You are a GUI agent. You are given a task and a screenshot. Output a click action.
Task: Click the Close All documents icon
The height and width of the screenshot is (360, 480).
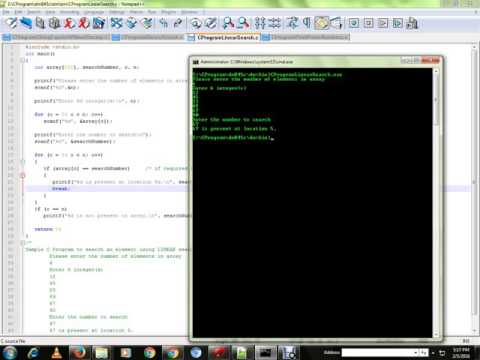click(x=84, y=23)
